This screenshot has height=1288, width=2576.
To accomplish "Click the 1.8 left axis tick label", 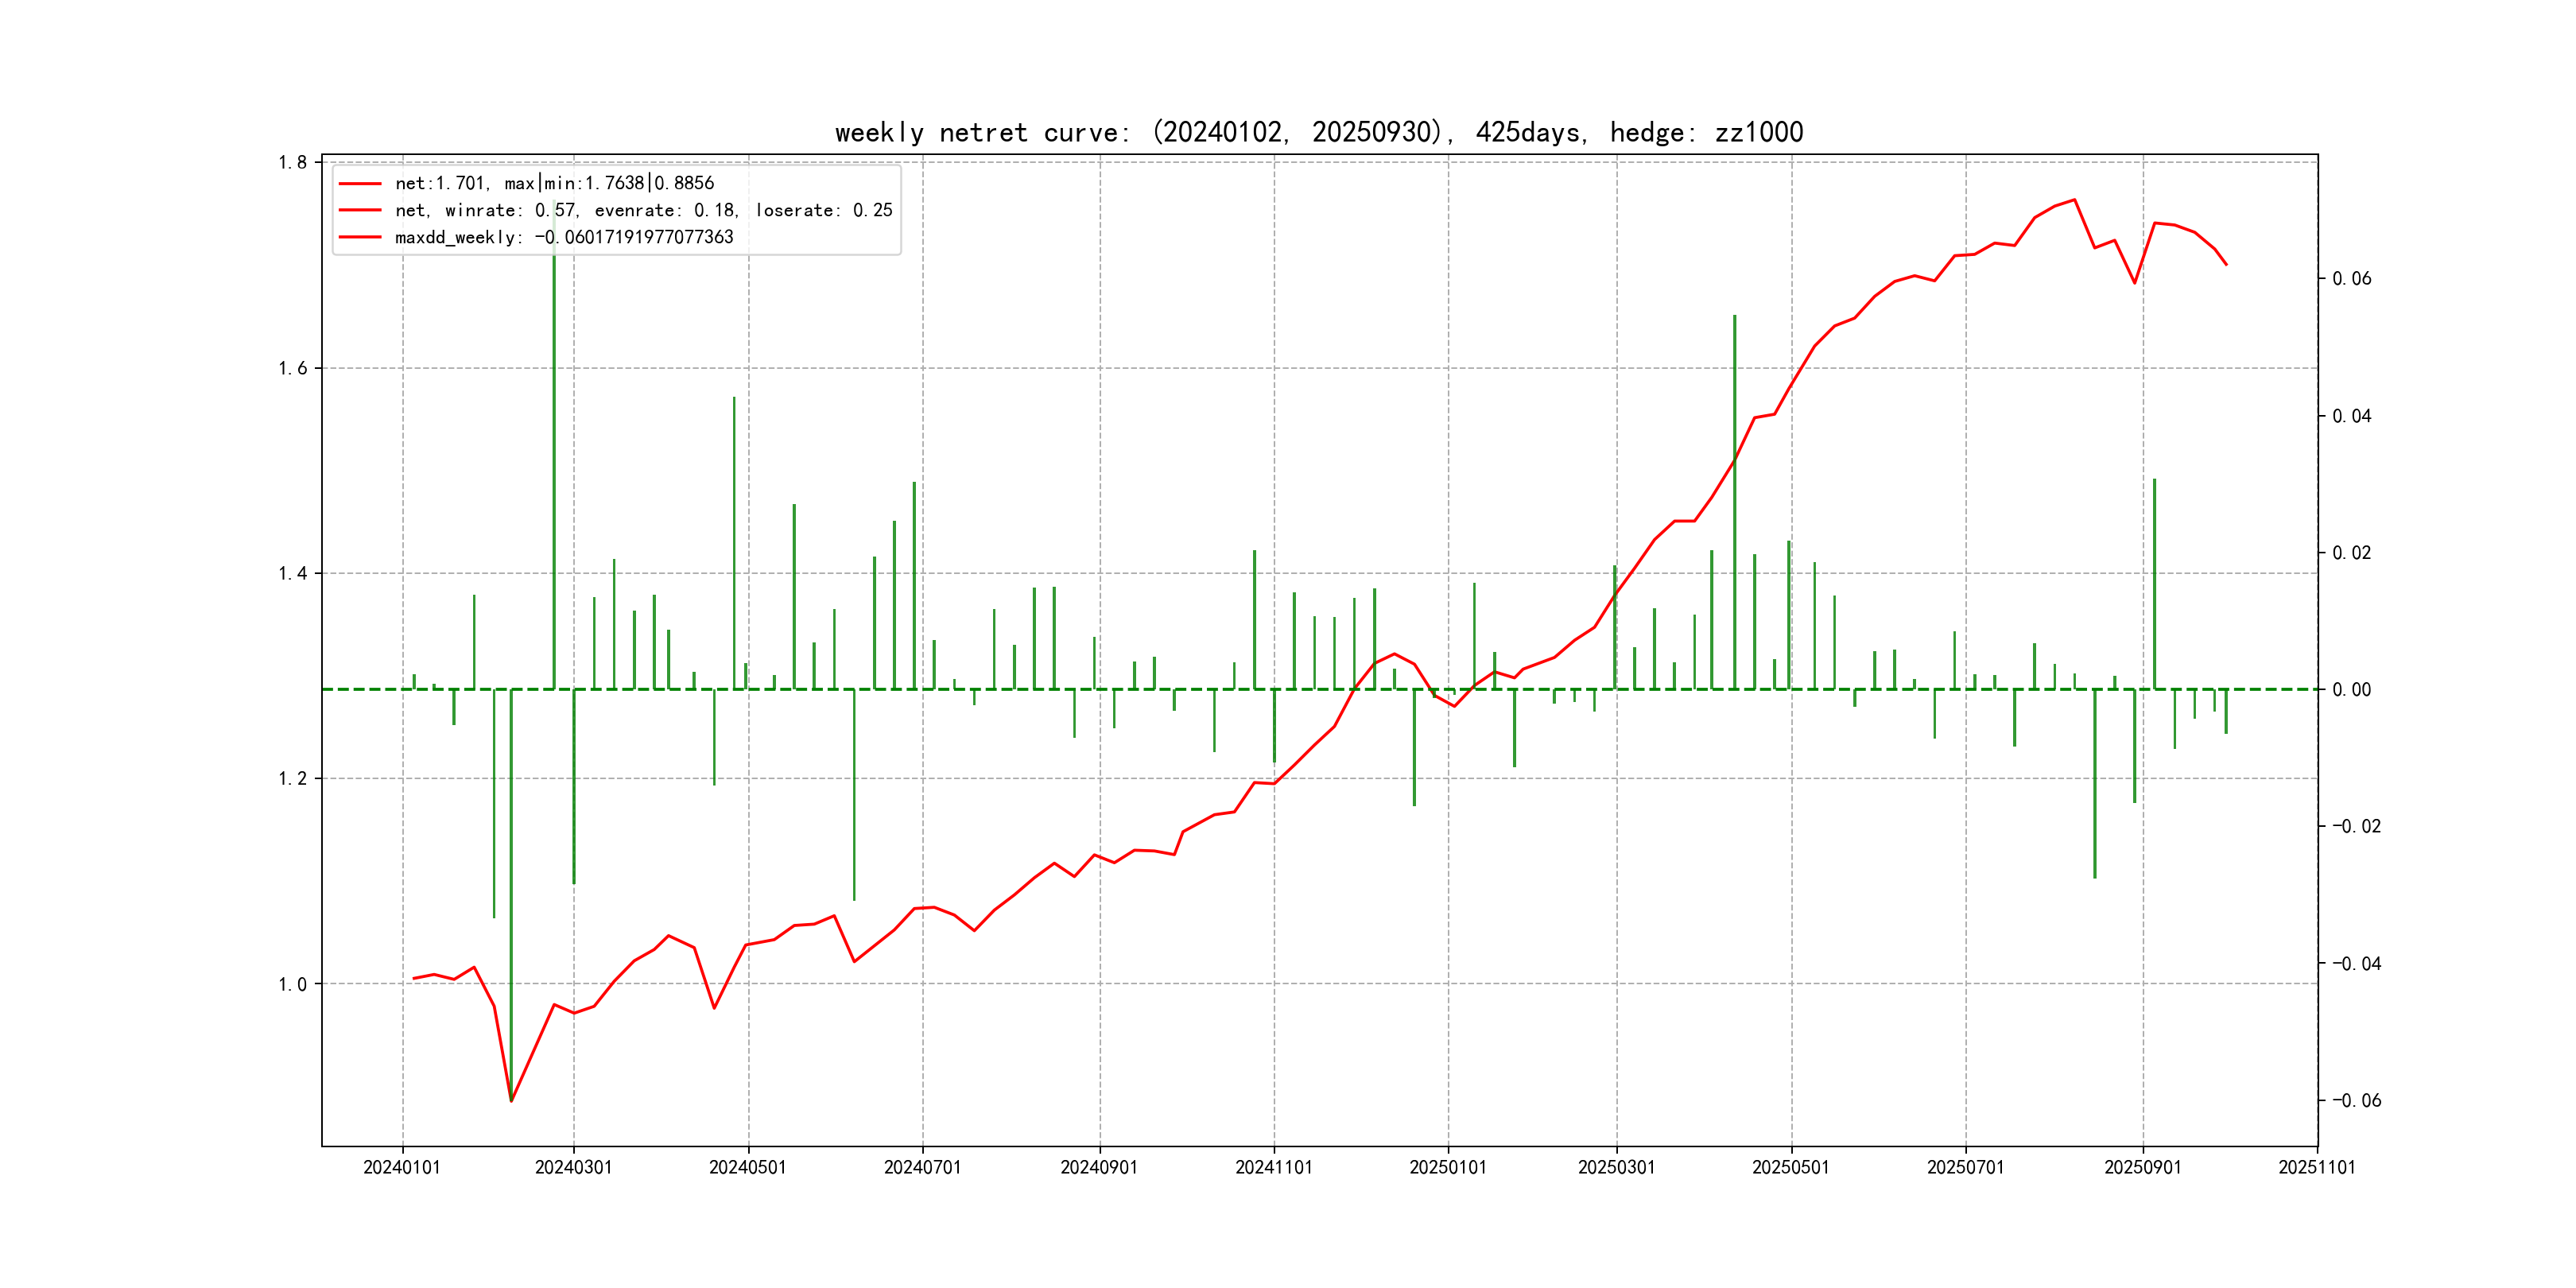I will 293,162.
